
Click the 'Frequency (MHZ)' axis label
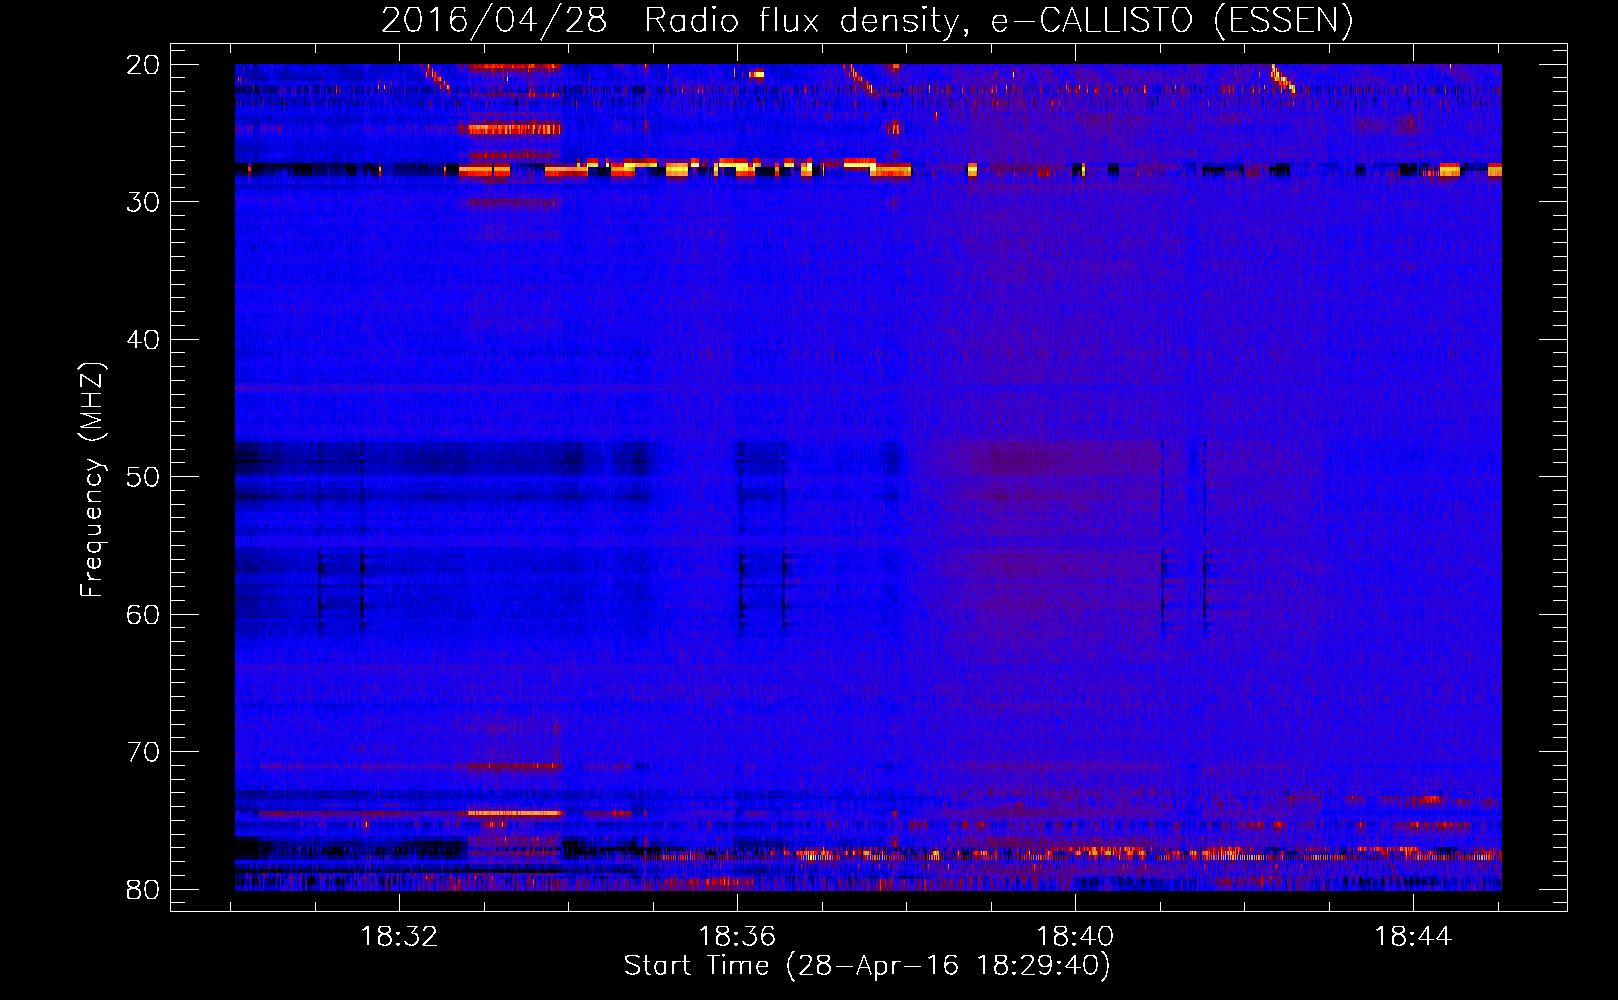point(92,480)
